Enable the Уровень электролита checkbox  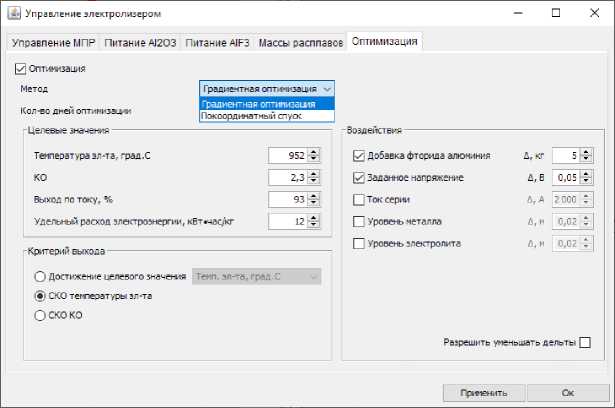click(359, 244)
